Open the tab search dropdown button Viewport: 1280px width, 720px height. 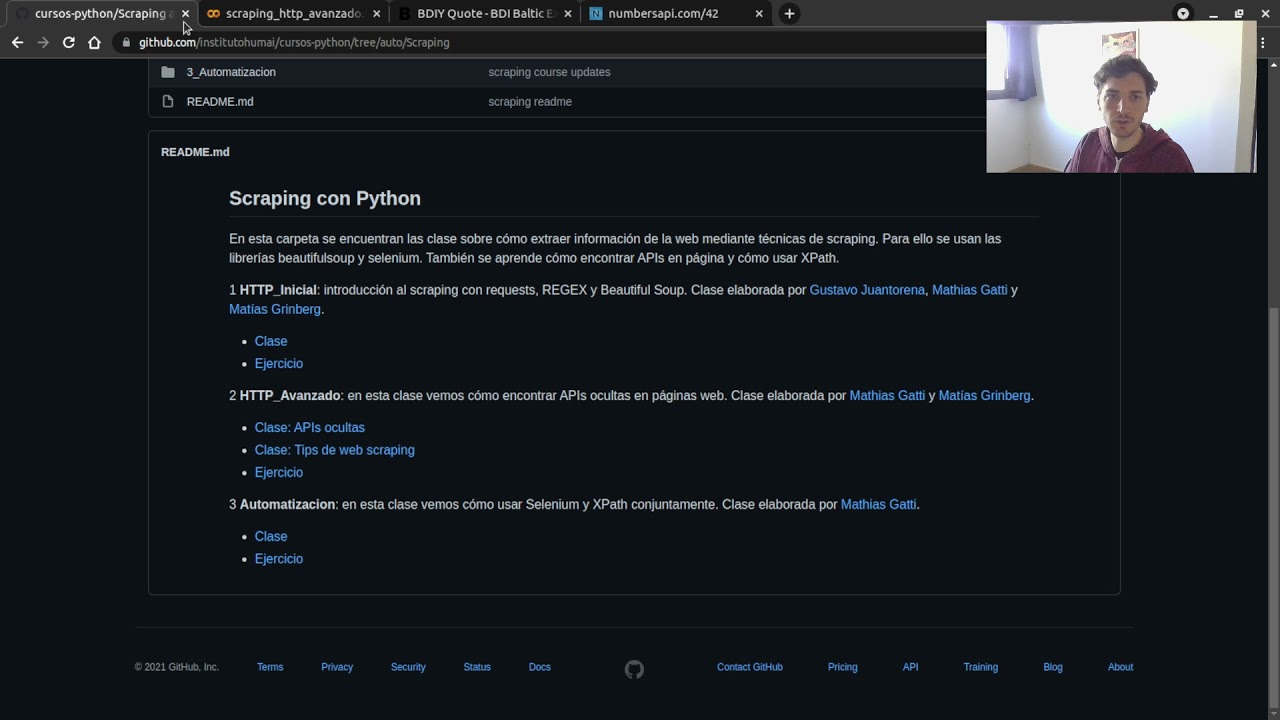(x=1183, y=14)
